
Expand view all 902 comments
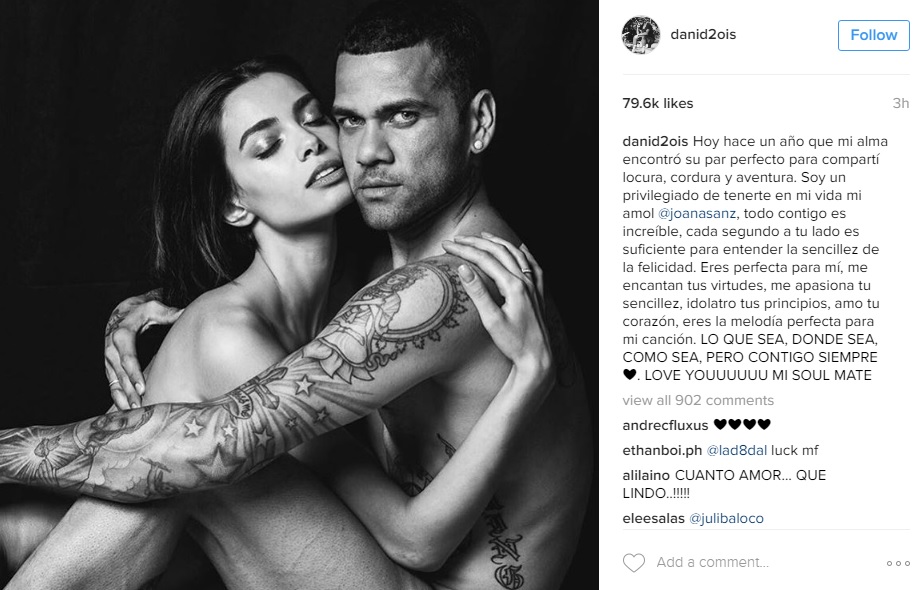tap(698, 400)
